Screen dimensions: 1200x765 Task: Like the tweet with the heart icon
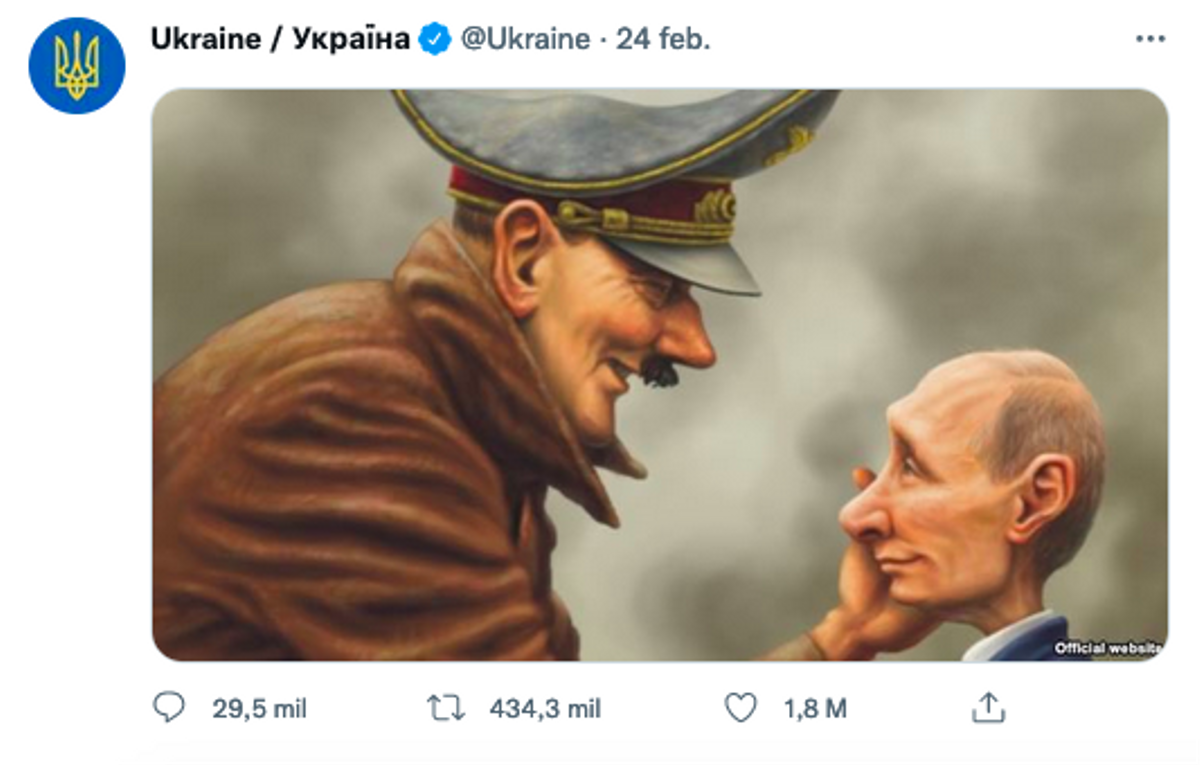(x=740, y=708)
